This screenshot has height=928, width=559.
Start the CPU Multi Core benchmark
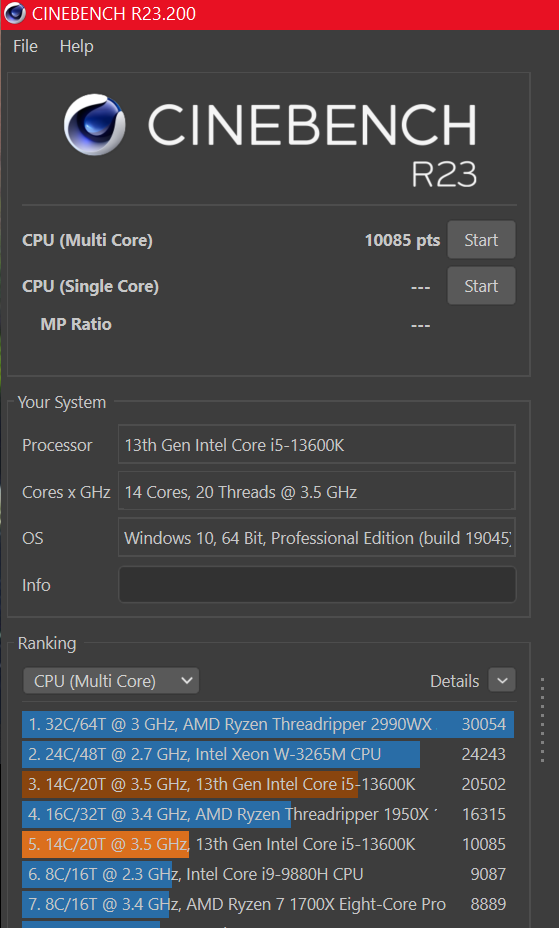(481, 240)
